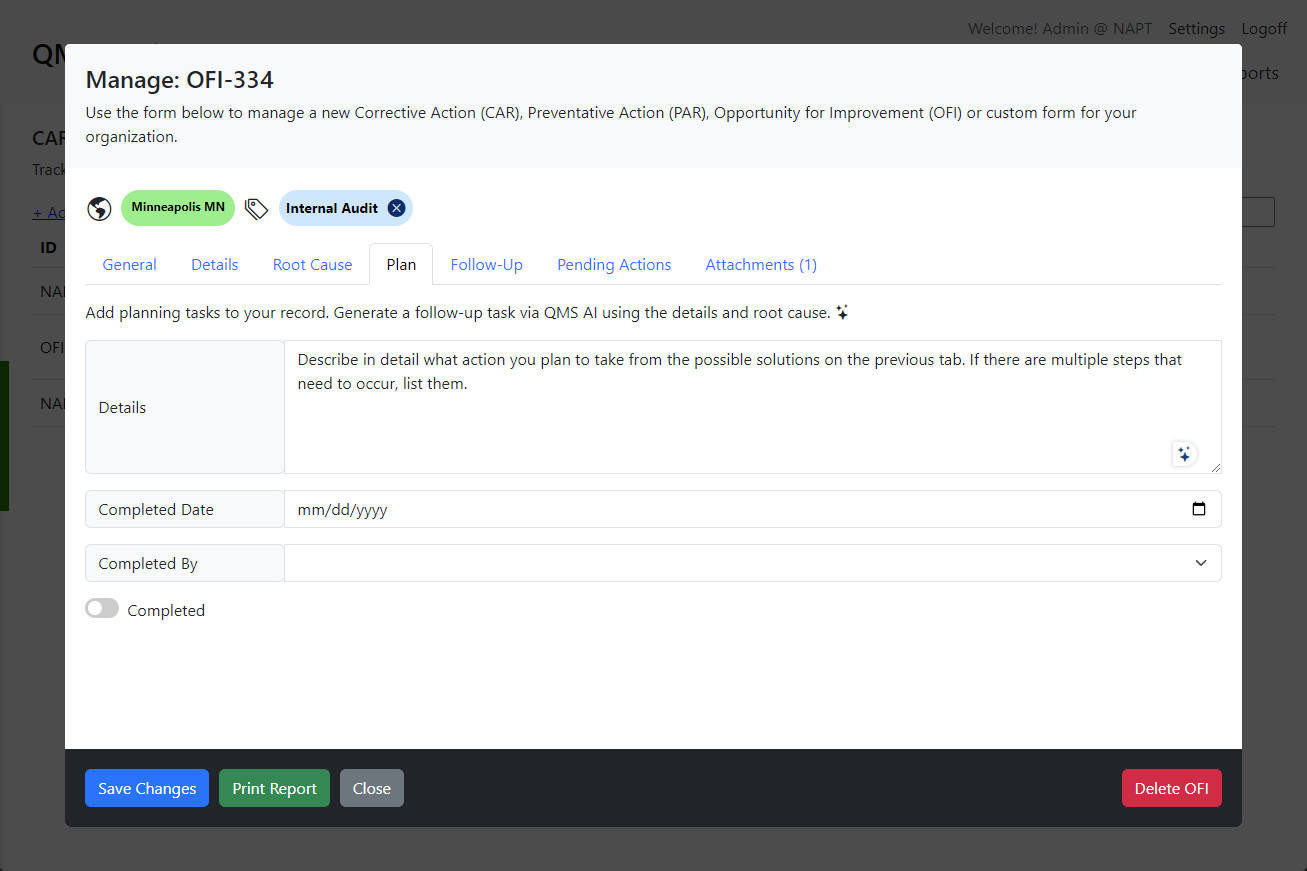Click the Admin link in the welcome text

[x=1065, y=28]
